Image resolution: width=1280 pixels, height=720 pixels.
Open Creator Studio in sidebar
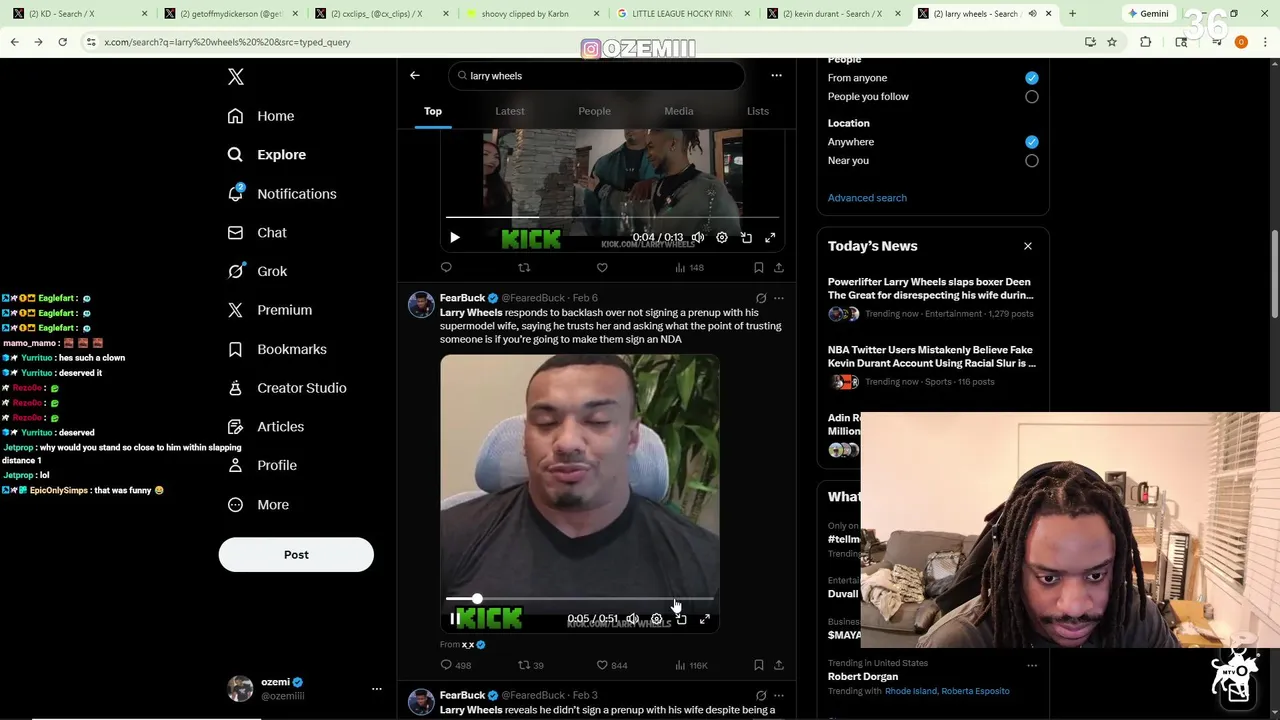pos(287,388)
